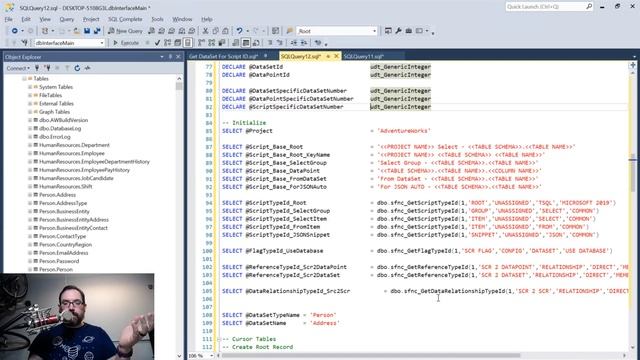The width and height of the screenshot is (640, 360).
Task: Open the View menu
Action: [x=45, y=19]
